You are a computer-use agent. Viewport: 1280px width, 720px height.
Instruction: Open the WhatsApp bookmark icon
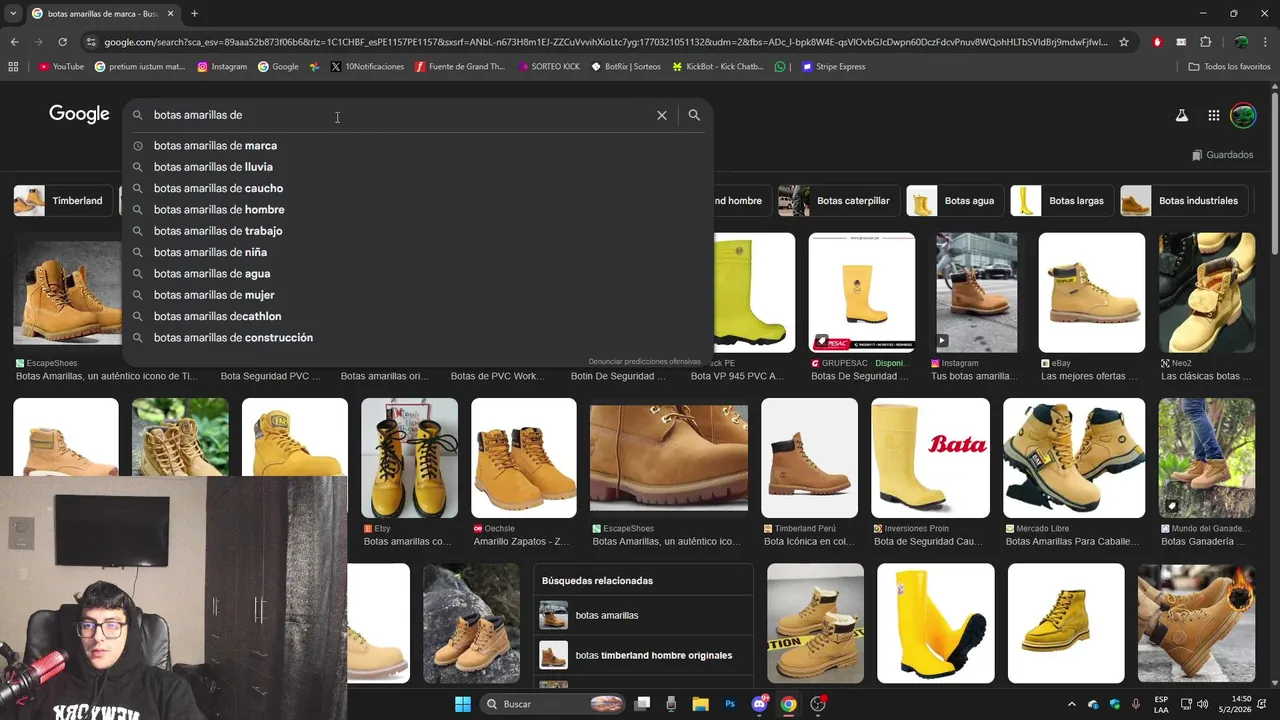click(780, 67)
